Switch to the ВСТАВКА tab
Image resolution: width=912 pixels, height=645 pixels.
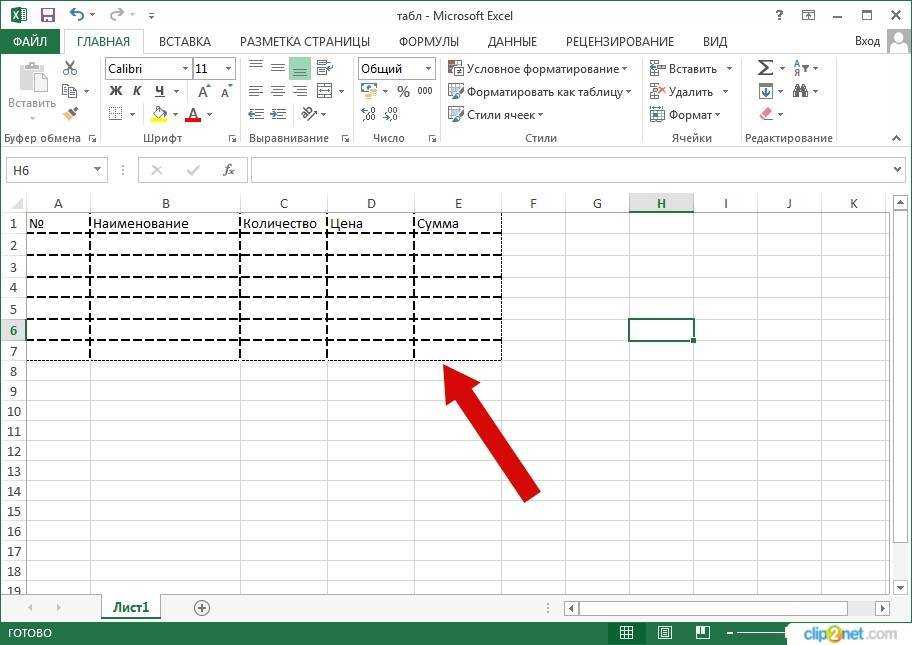185,42
